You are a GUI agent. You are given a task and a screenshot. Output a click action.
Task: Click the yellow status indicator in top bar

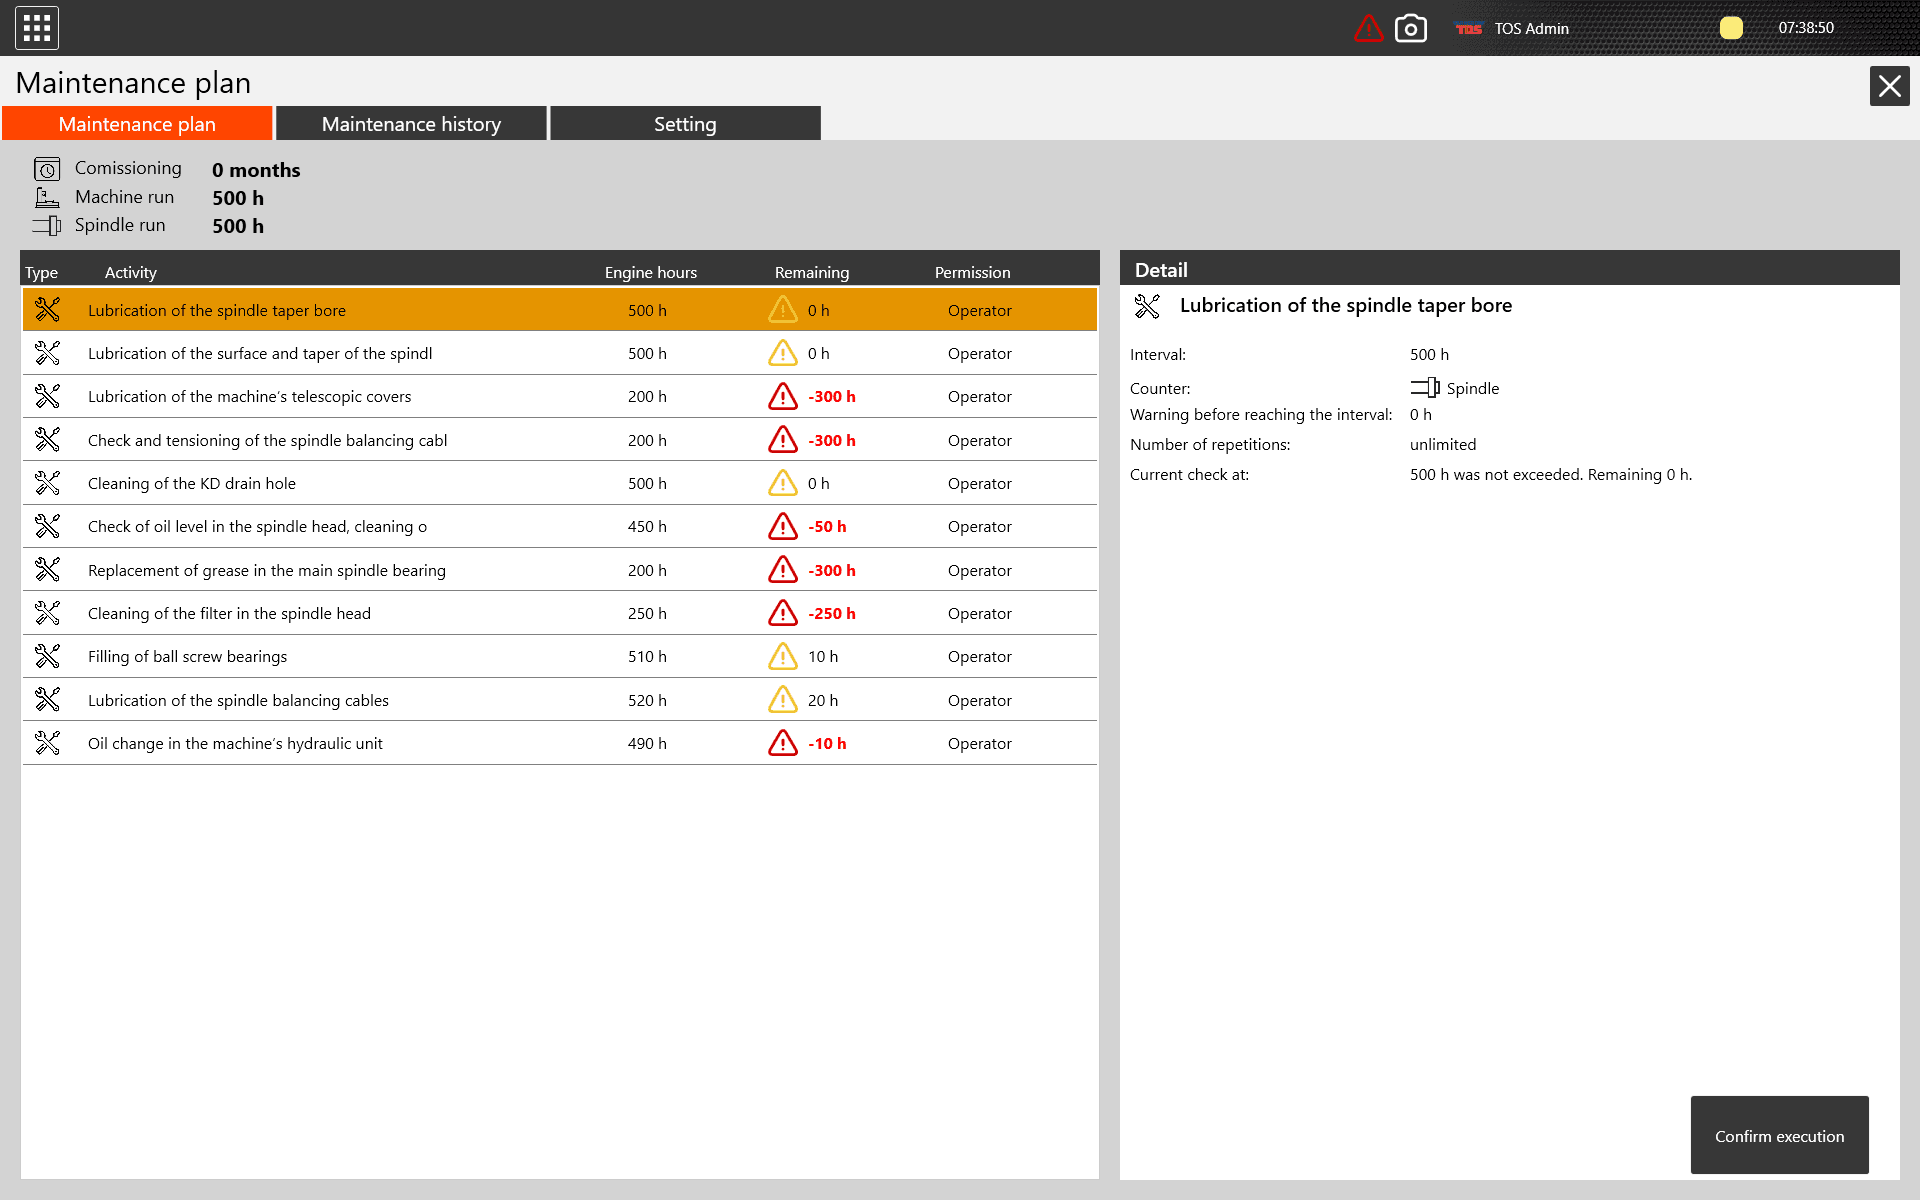pos(1731,28)
